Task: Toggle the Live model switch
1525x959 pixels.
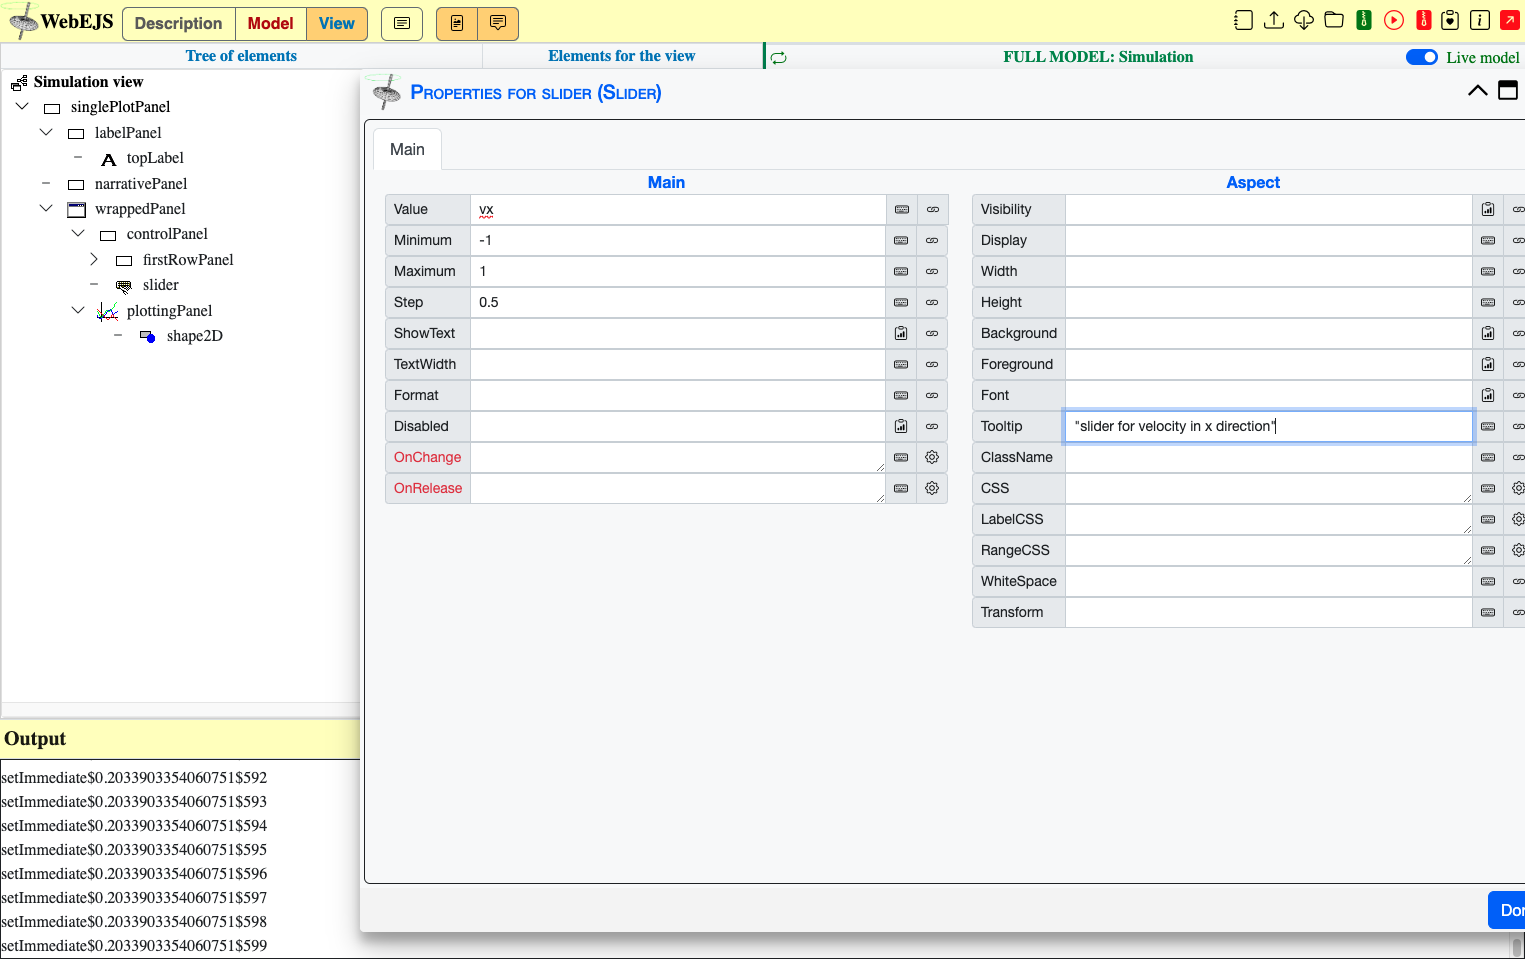Action: pyautogui.click(x=1422, y=57)
